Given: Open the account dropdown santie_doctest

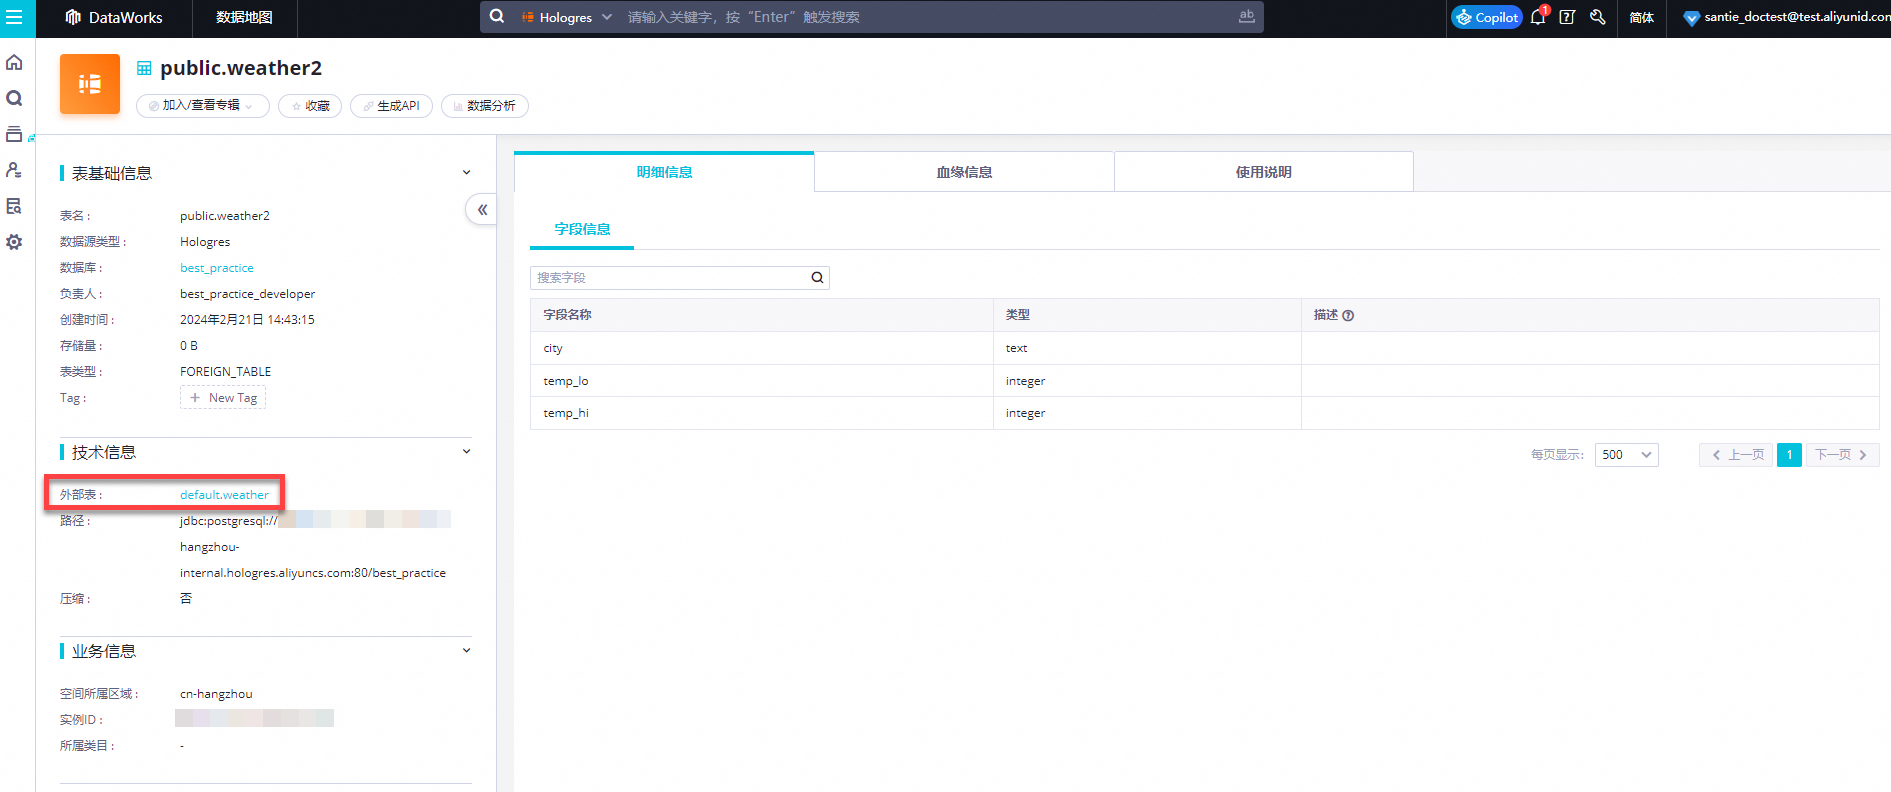Looking at the screenshot, I should pyautogui.click(x=1786, y=17).
